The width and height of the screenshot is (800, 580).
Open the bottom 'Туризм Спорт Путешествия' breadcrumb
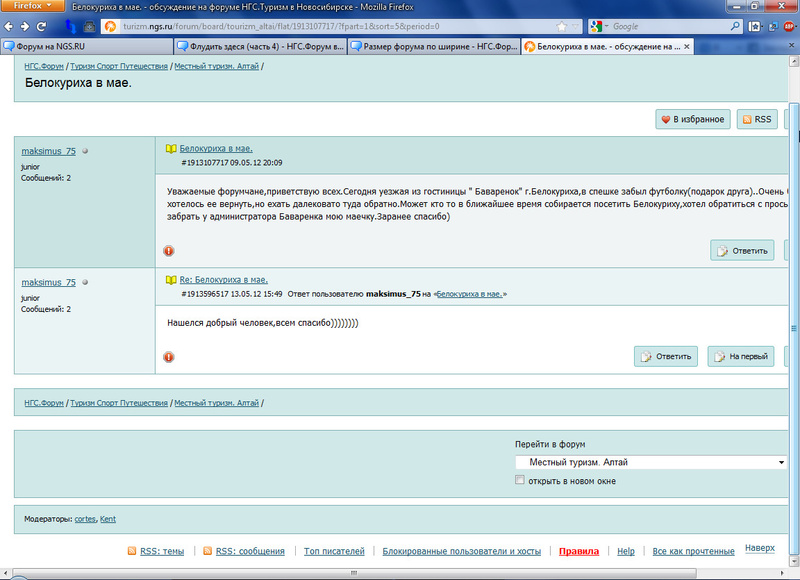coord(119,403)
